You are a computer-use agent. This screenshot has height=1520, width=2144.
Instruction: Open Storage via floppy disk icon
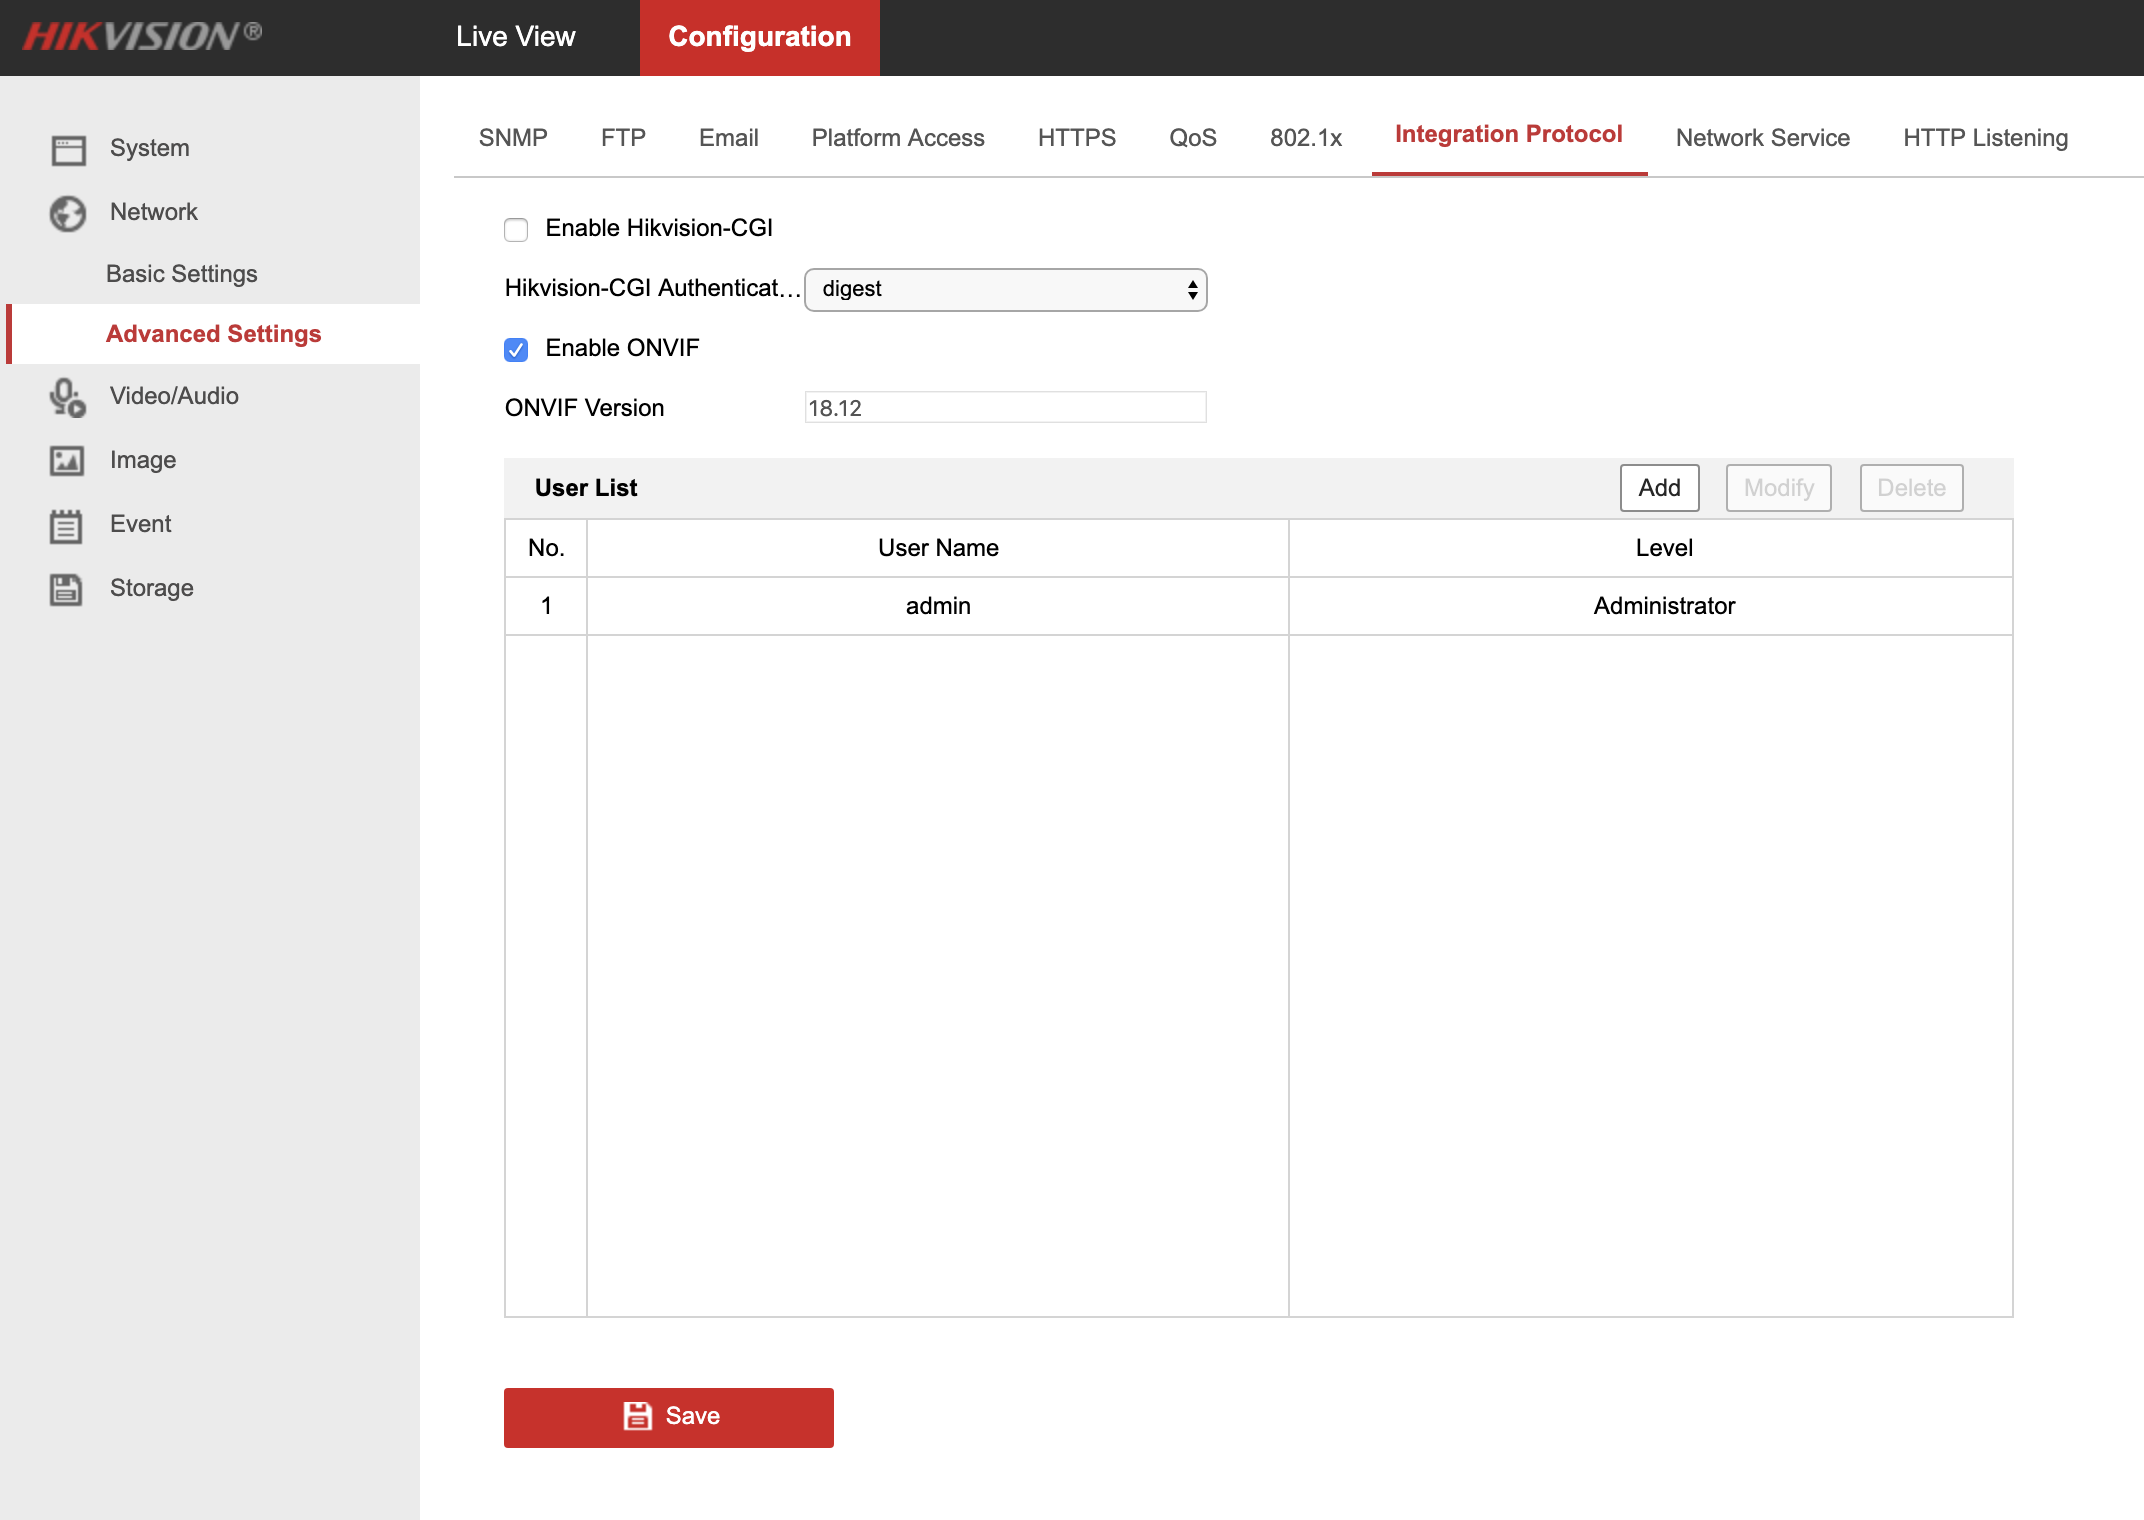(67, 589)
